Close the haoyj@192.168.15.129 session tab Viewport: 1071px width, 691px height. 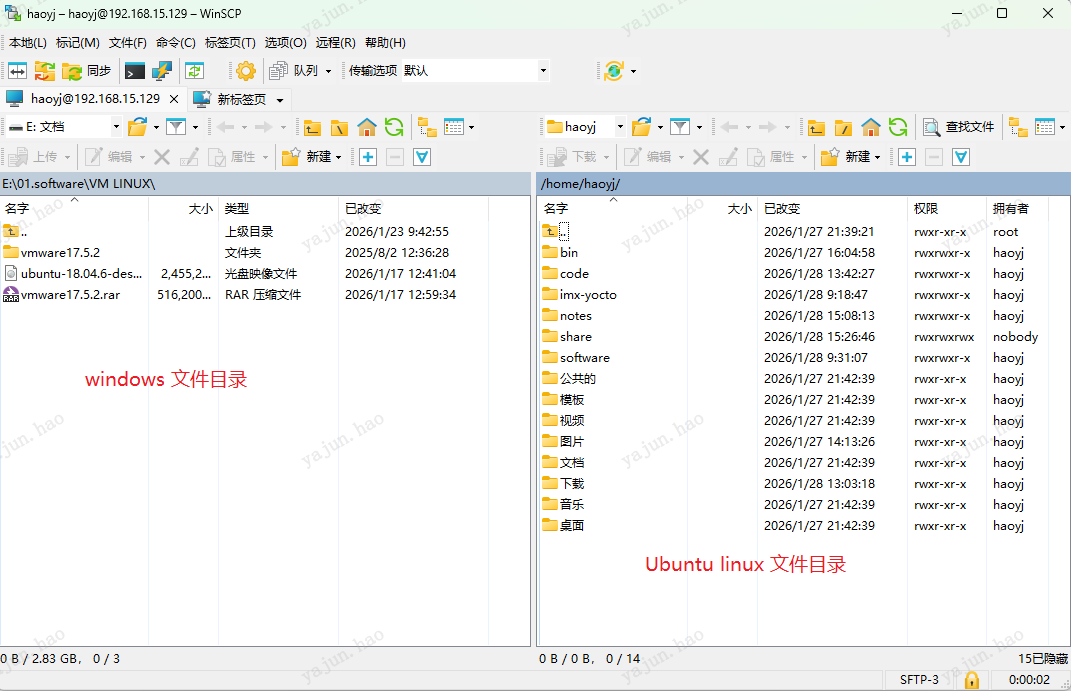[x=174, y=99]
